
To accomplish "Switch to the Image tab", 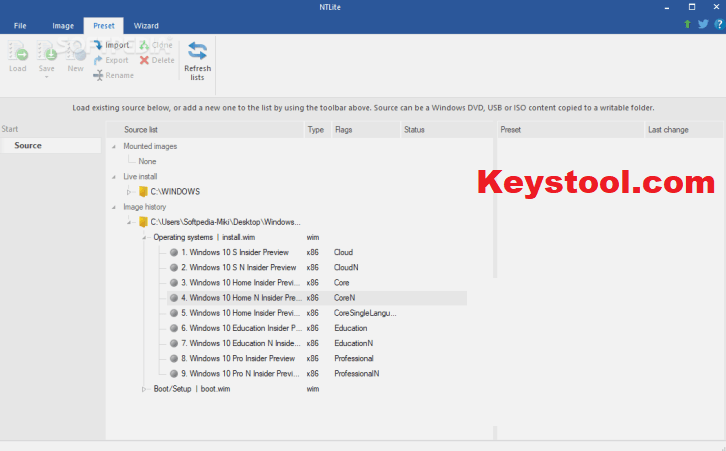I will pos(63,25).
